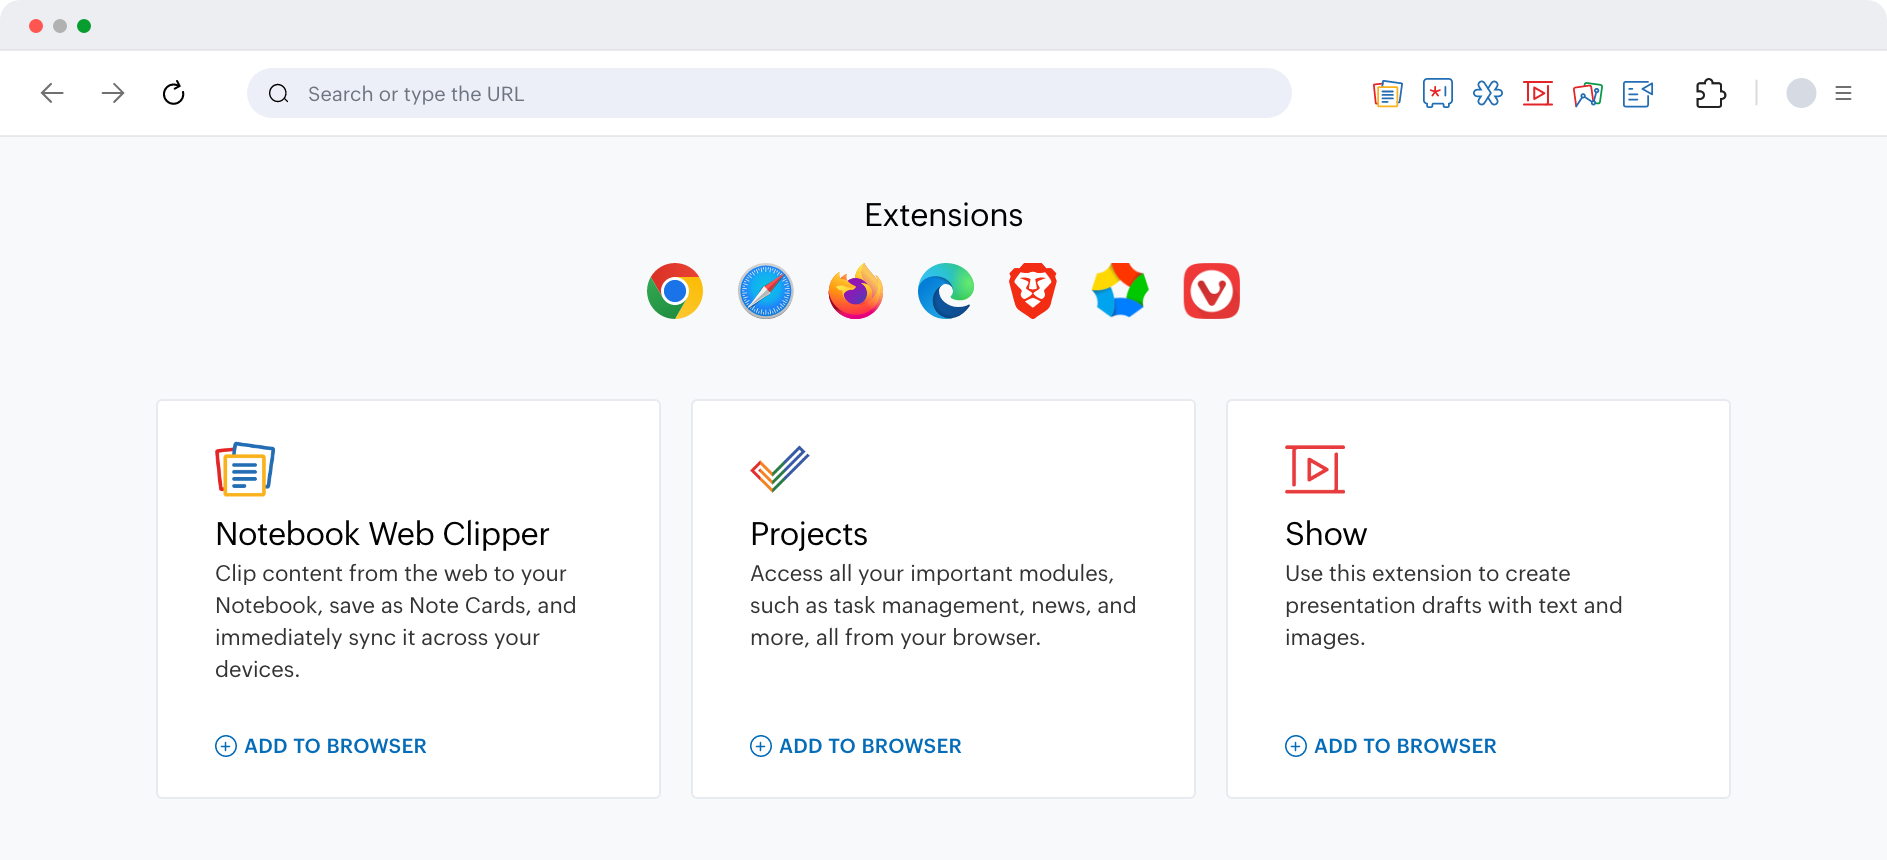Reload the current page
This screenshot has width=1887, height=860.
pyautogui.click(x=174, y=93)
